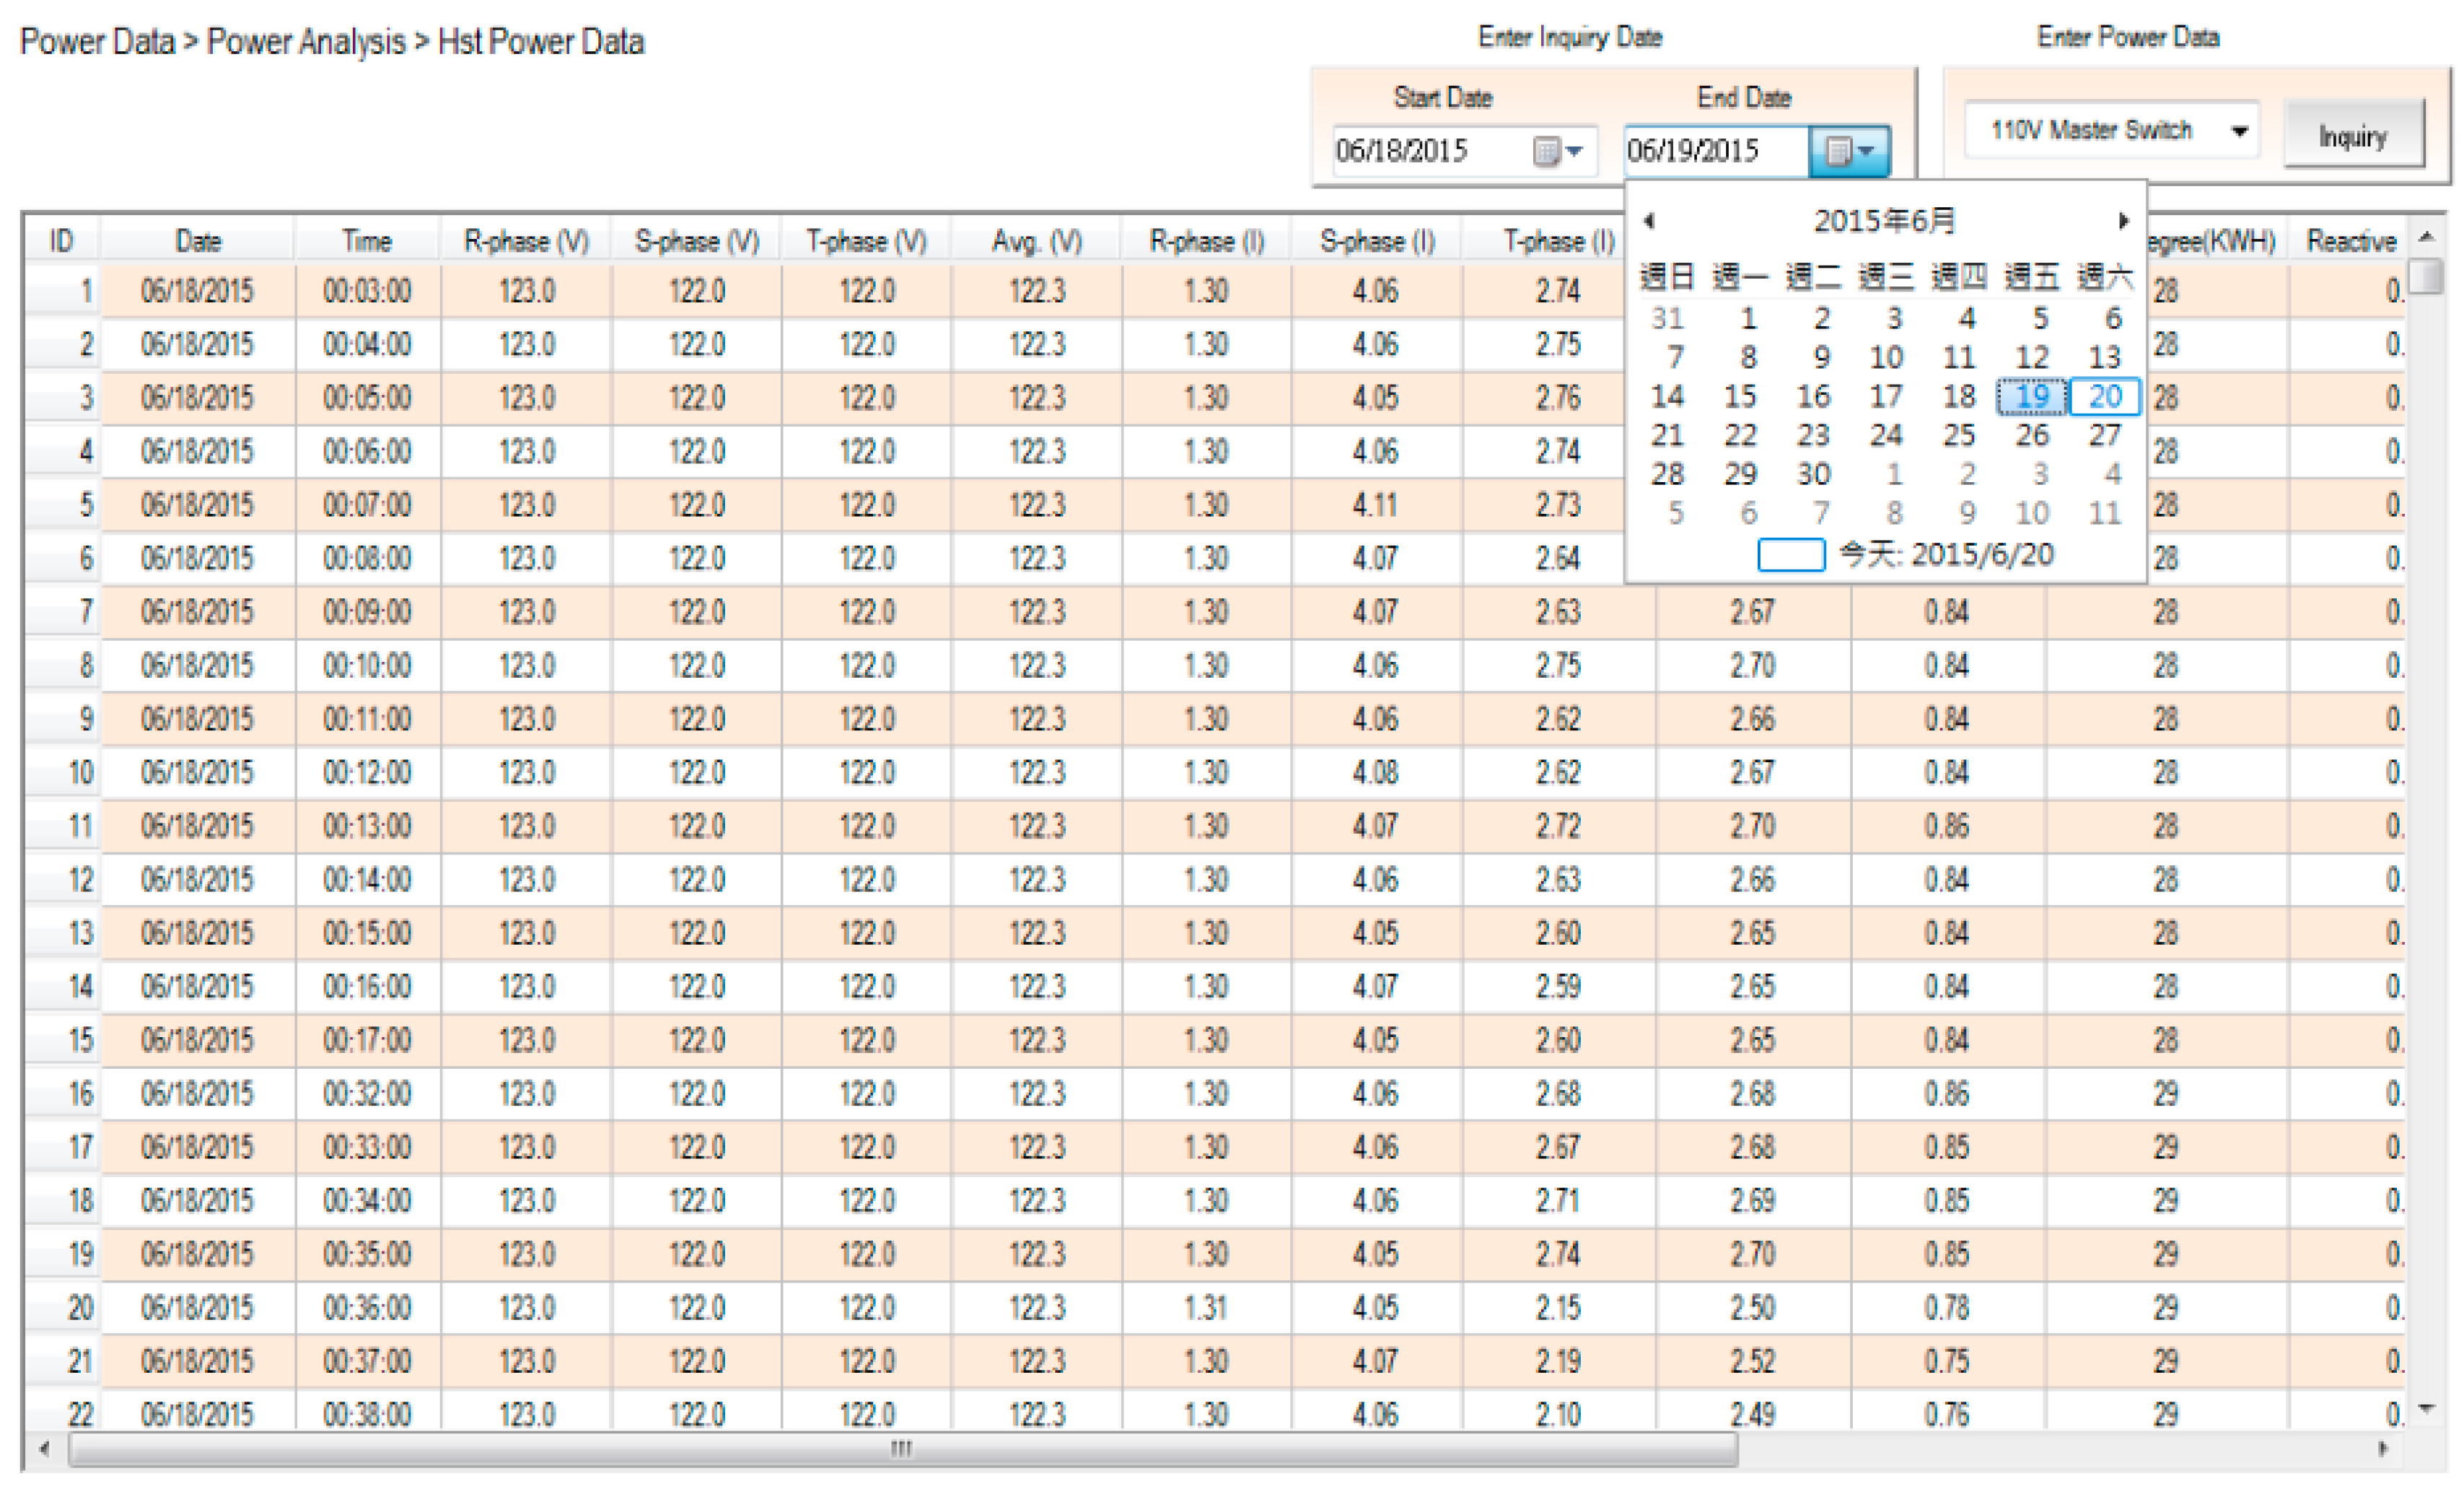The height and width of the screenshot is (1494, 2464).
Task: Click the 2015年6月 calendar month title
Action: point(1884,220)
